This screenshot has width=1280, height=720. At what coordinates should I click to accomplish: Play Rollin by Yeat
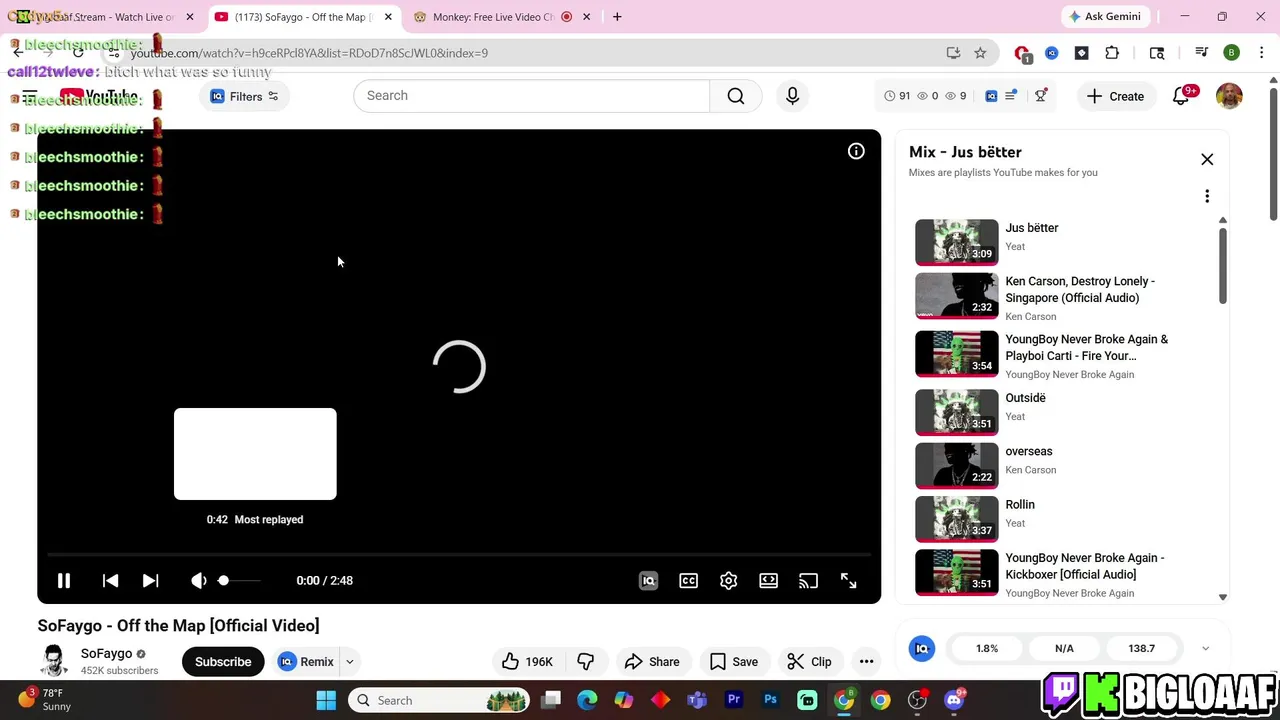coord(1060,518)
